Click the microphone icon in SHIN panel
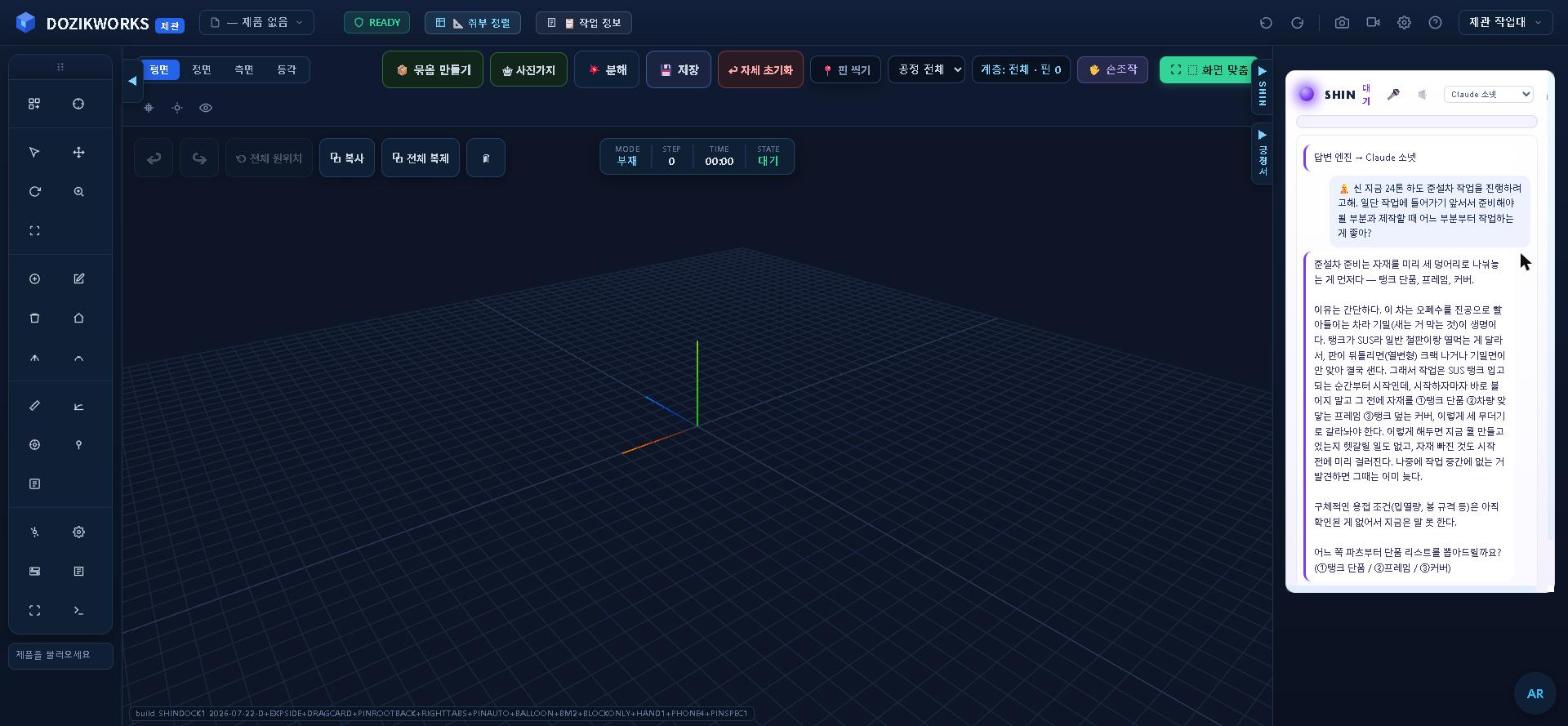The image size is (1568, 726). click(1393, 94)
